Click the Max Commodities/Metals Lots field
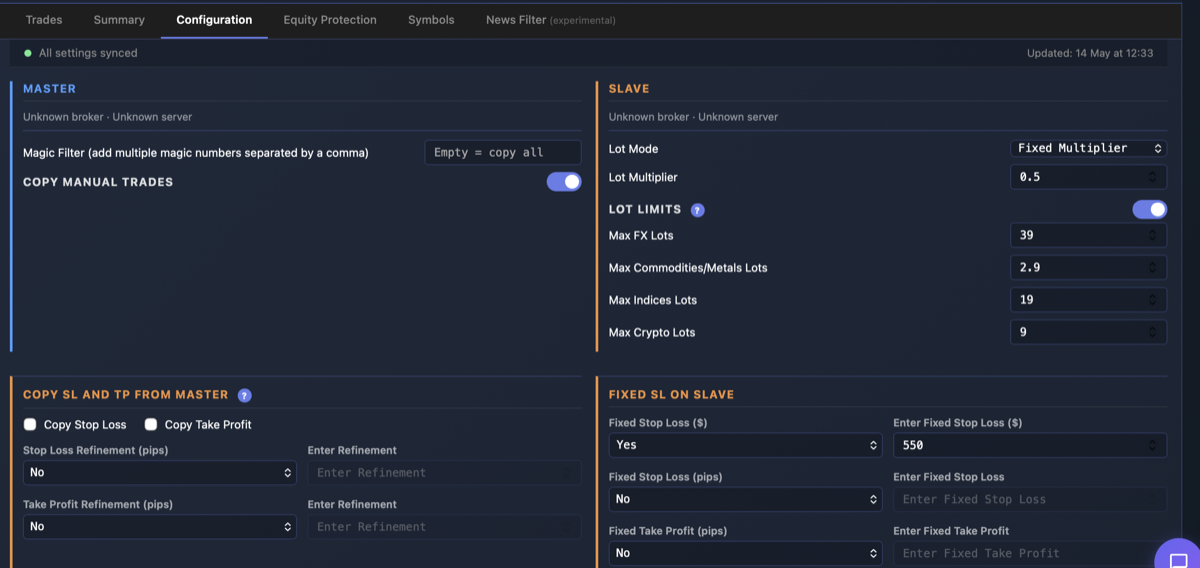1200x568 pixels. coord(1088,268)
